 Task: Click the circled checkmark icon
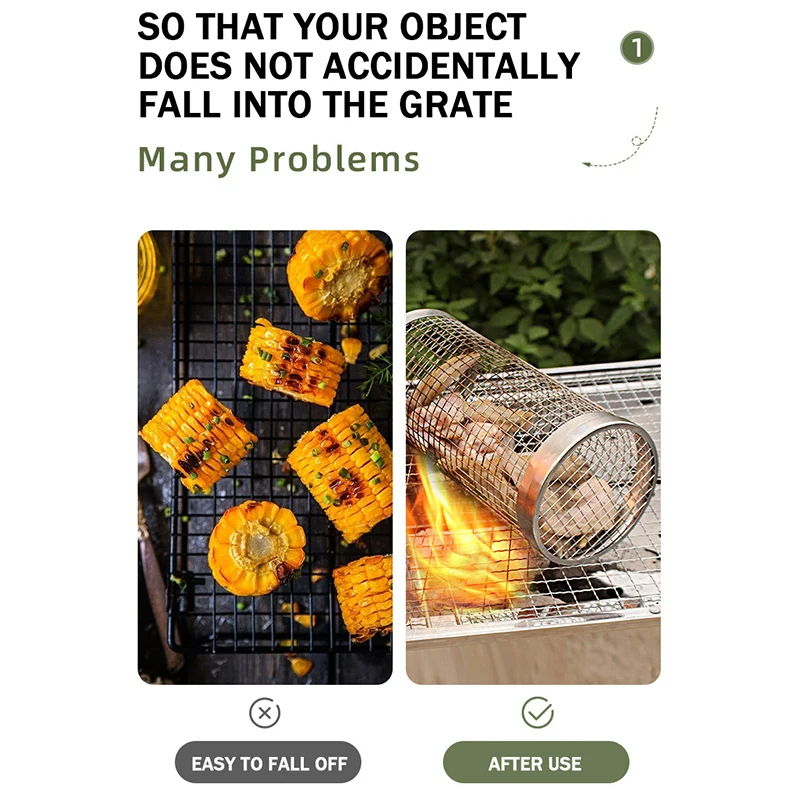(537, 712)
